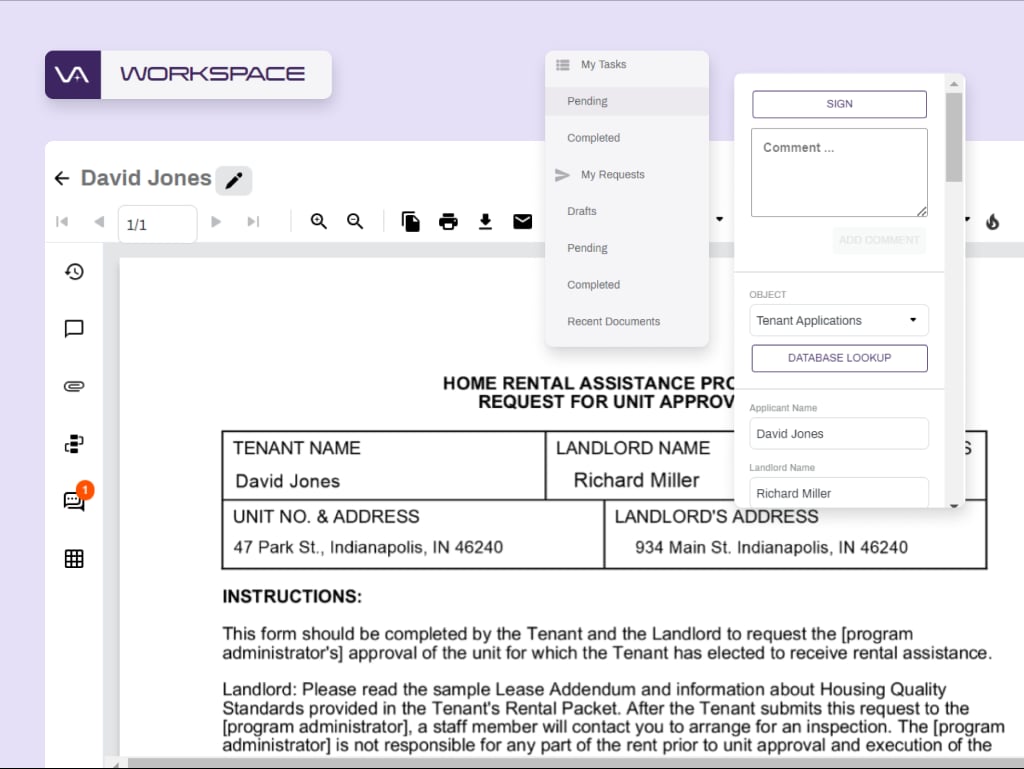Zoom in on the document
Viewport: 1024px width, 769px height.
319,222
